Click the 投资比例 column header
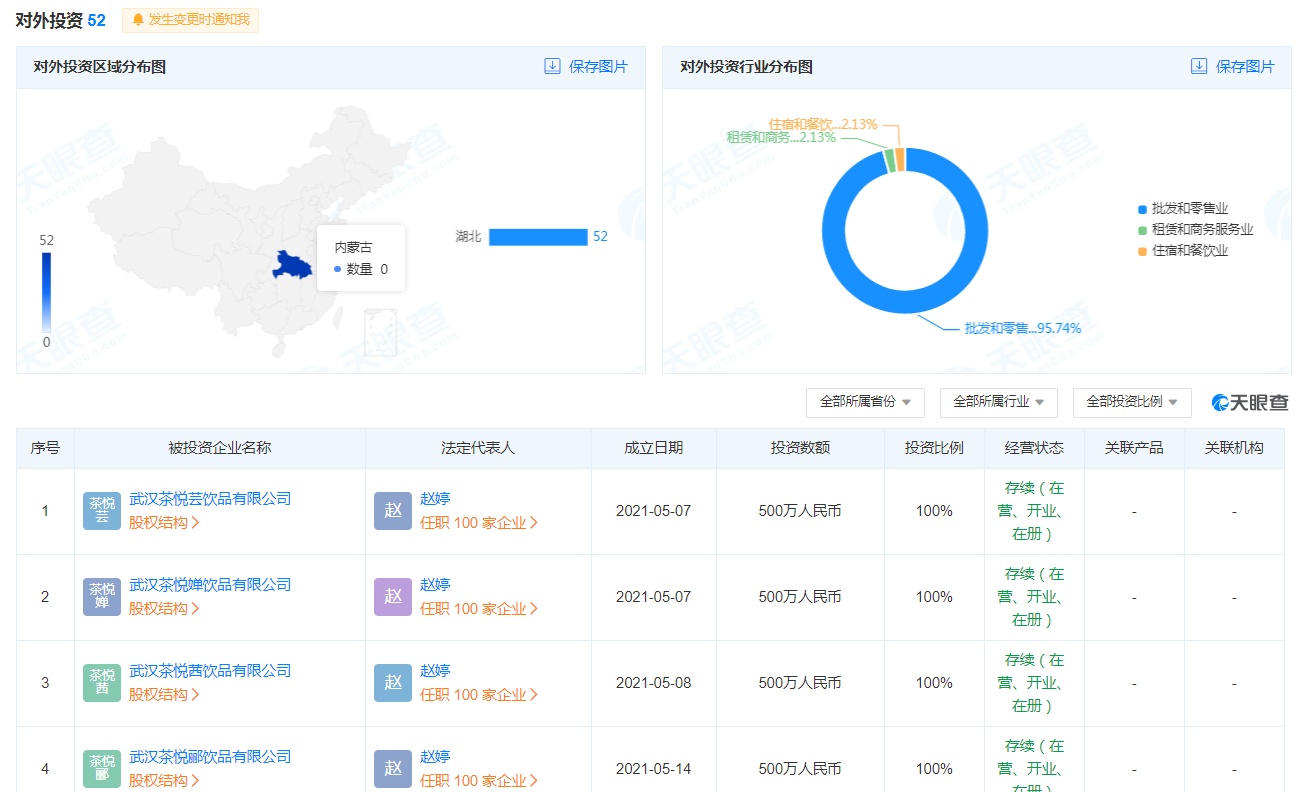1303x792 pixels. click(x=934, y=448)
